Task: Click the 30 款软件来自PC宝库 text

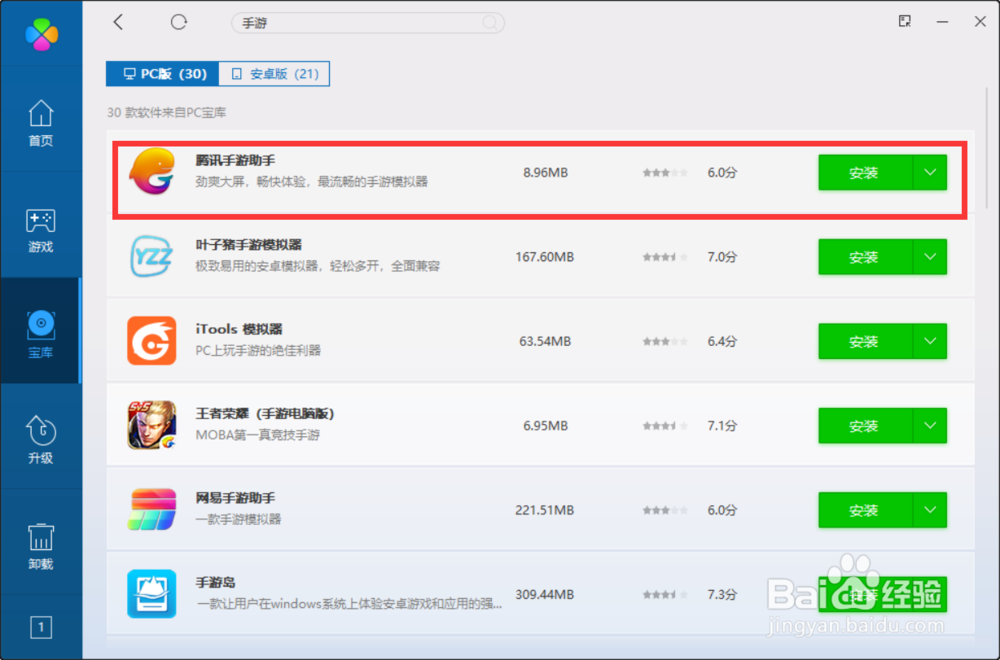Action: click(166, 113)
